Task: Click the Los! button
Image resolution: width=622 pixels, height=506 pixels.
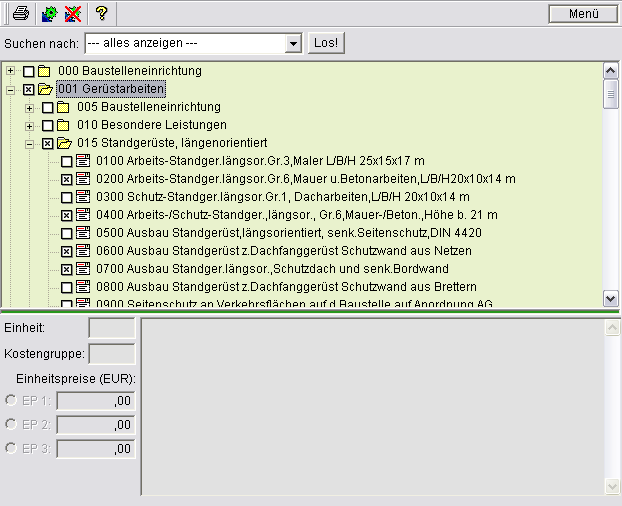Action: [326, 43]
